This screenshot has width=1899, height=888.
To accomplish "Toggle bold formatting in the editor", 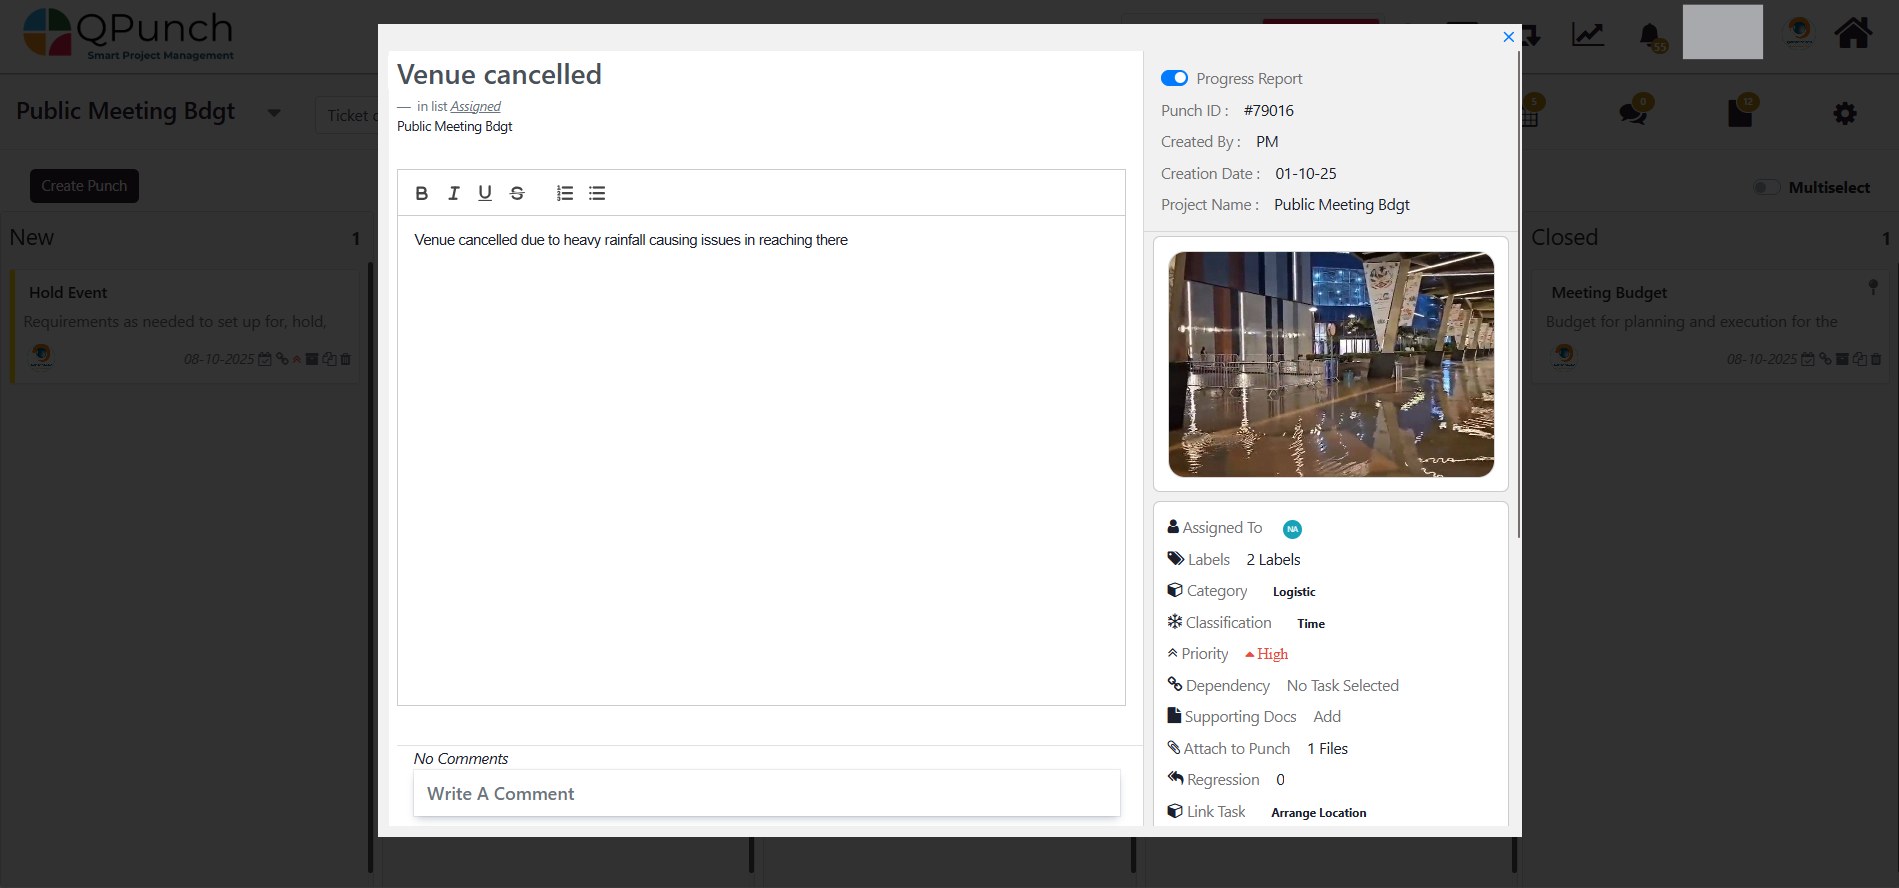I will click(422, 193).
